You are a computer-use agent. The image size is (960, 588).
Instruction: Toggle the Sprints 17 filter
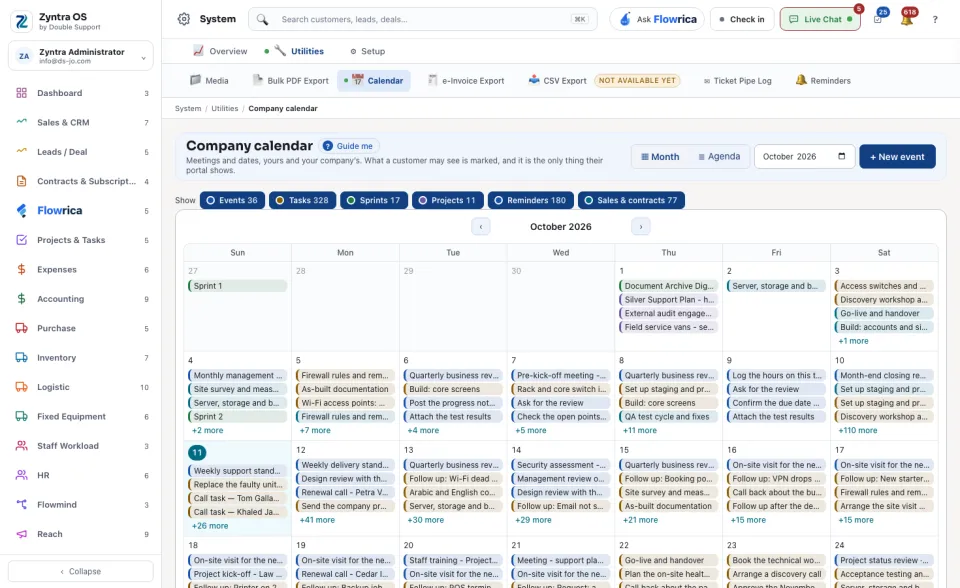click(x=373, y=200)
